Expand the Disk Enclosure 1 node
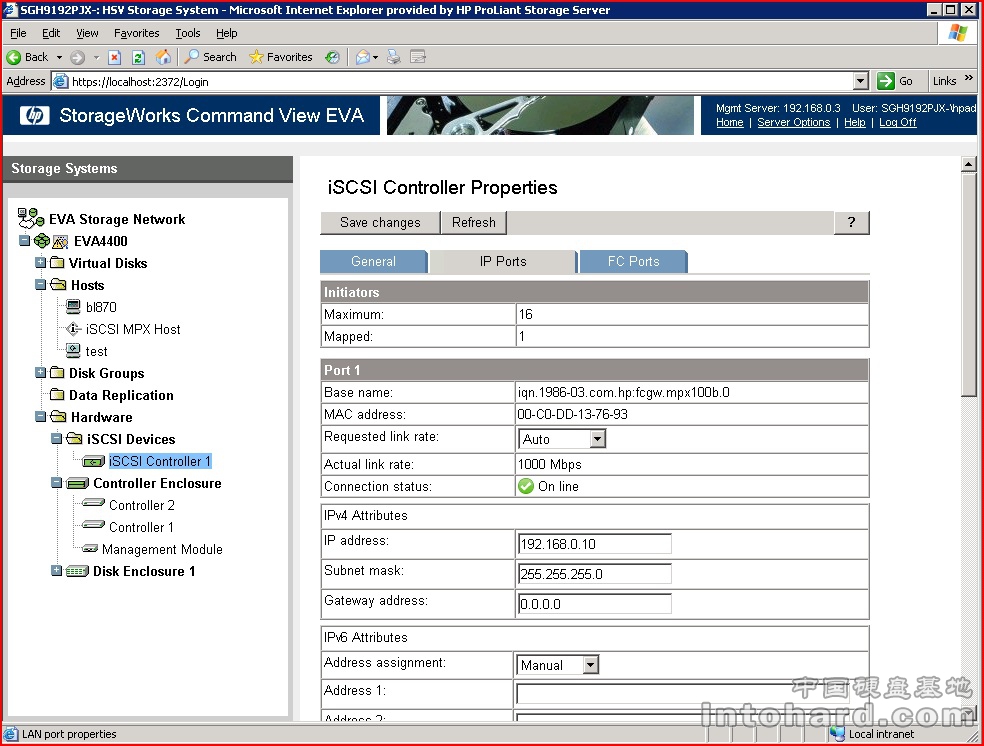 click(56, 570)
